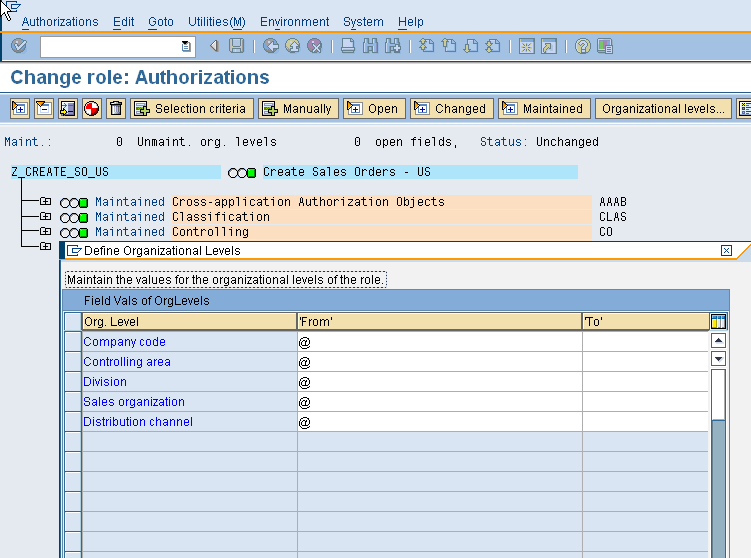Click the table scroll down arrow
This screenshot has height=558, width=751.
pyautogui.click(x=718, y=359)
